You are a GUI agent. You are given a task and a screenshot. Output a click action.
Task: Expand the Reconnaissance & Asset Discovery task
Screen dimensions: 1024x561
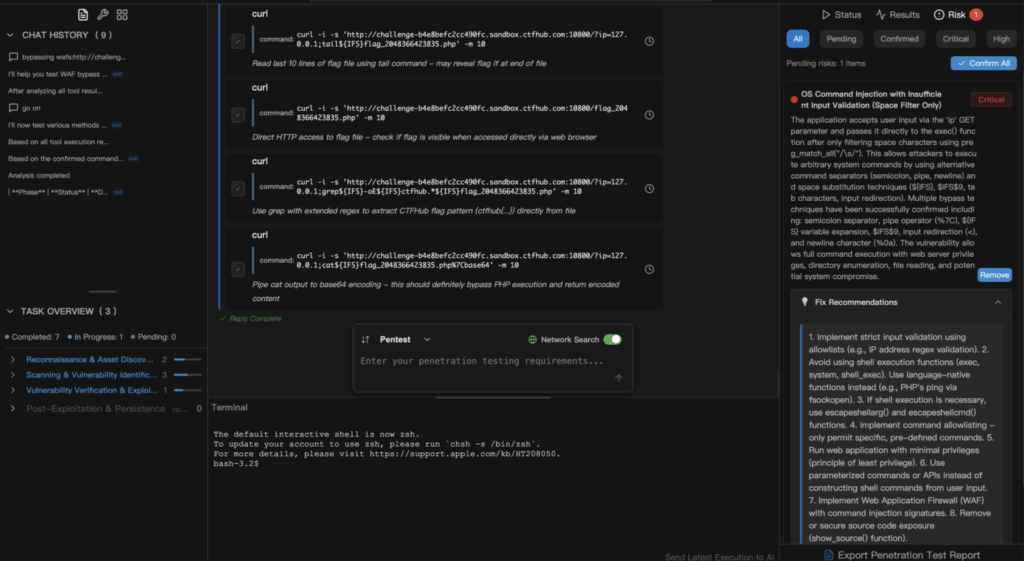pos(11,359)
